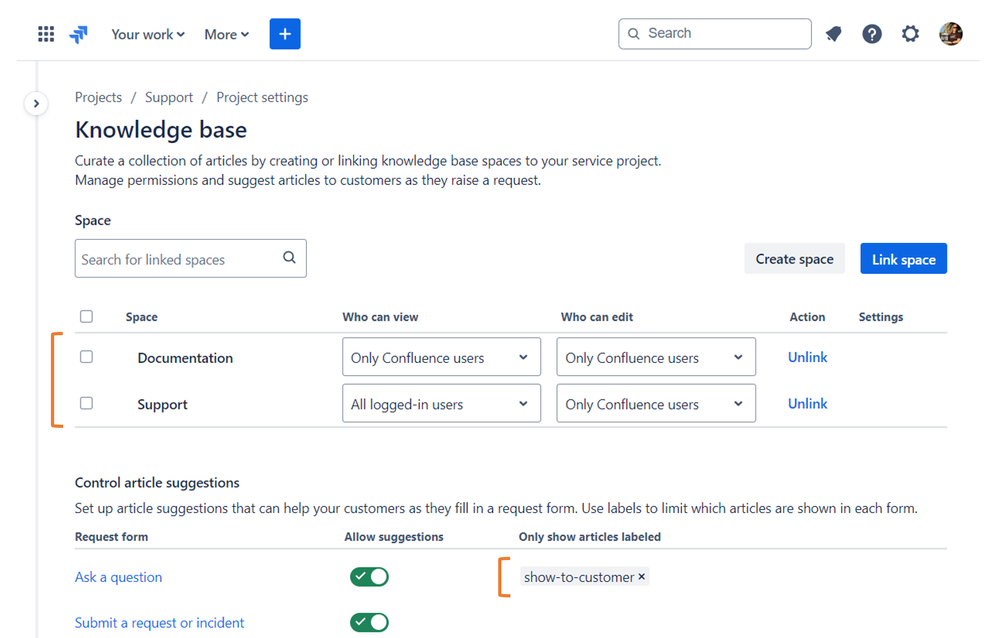
Task: Click the blue plus create icon
Action: point(285,34)
